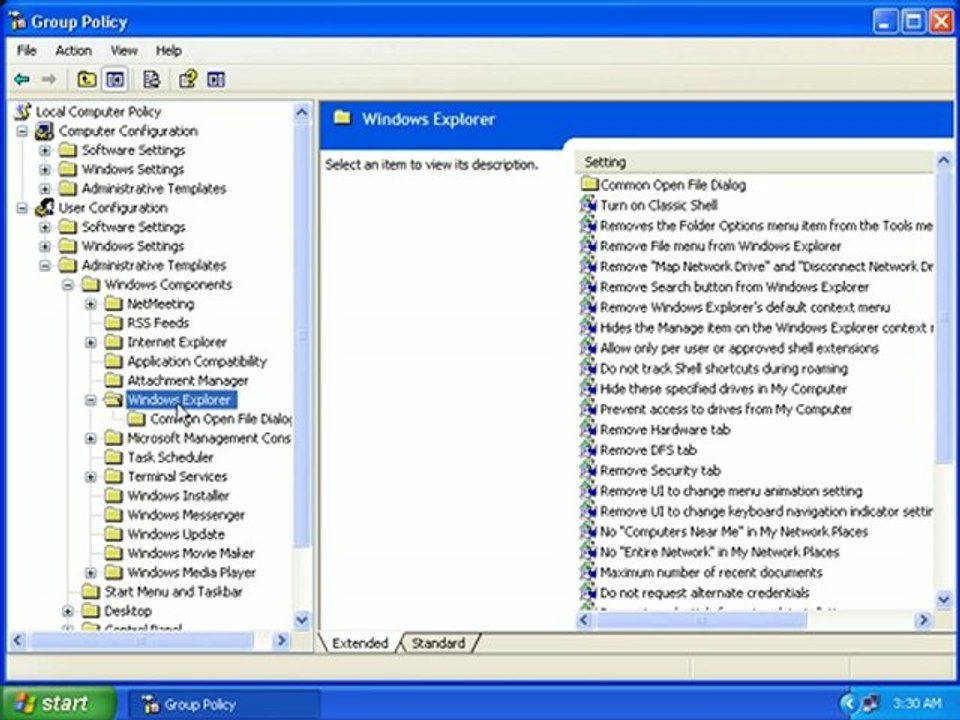Viewport: 960px width, 720px height.
Task: Select Windows Messenger in the tree
Action: point(186,515)
